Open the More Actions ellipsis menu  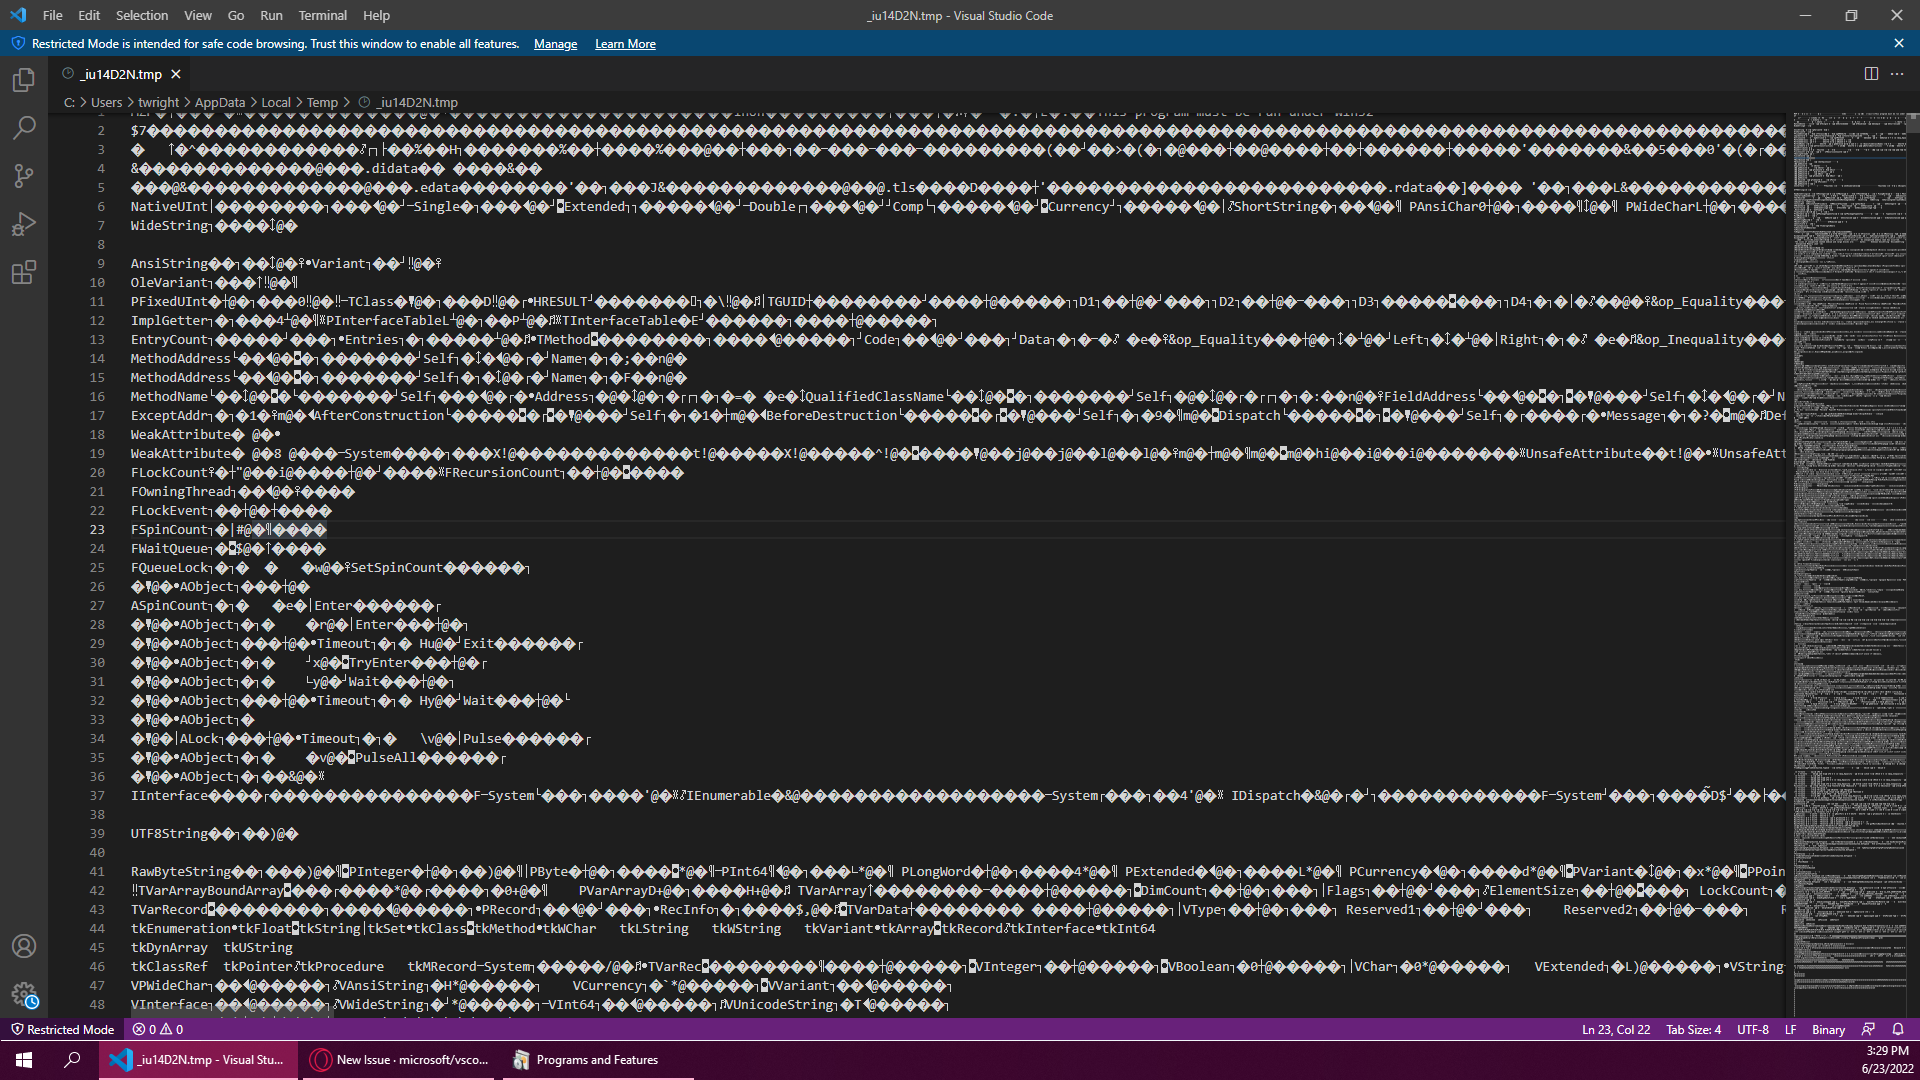pyautogui.click(x=1898, y=73)
